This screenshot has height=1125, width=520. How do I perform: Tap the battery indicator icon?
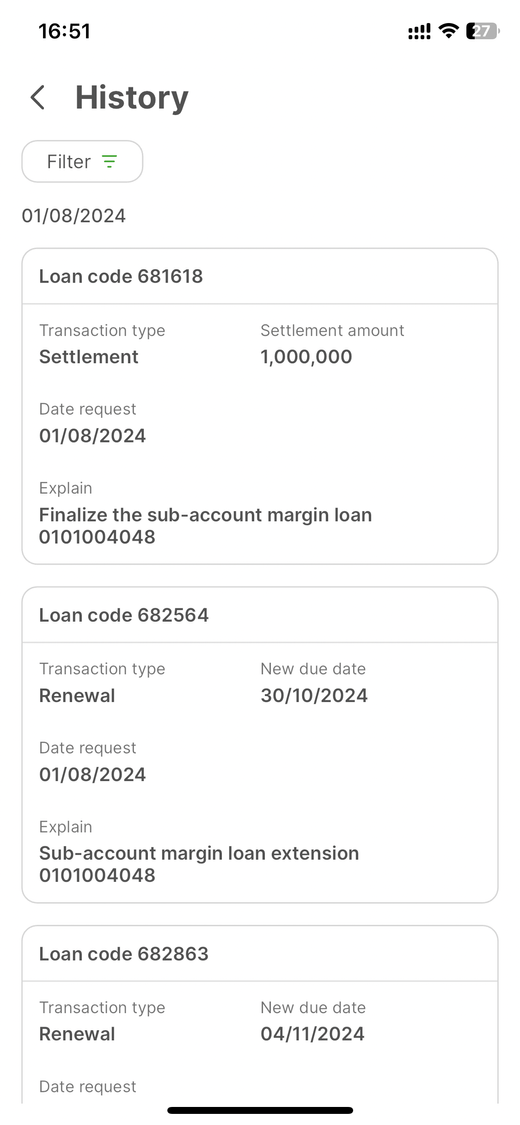[482, 31]
